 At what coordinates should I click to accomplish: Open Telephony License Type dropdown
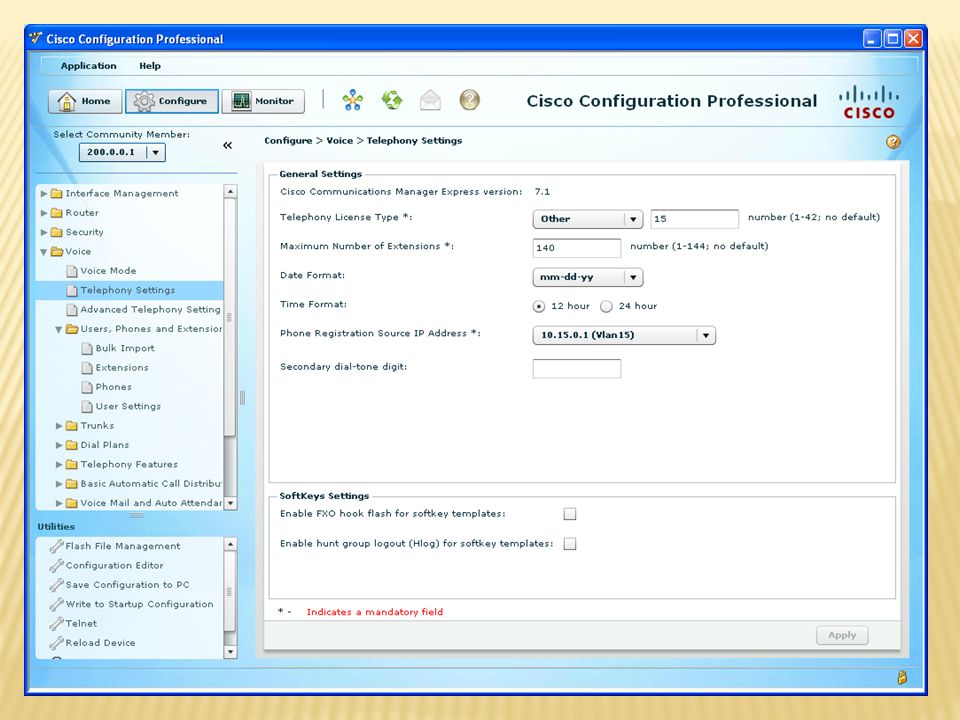(x=588, y=219)
